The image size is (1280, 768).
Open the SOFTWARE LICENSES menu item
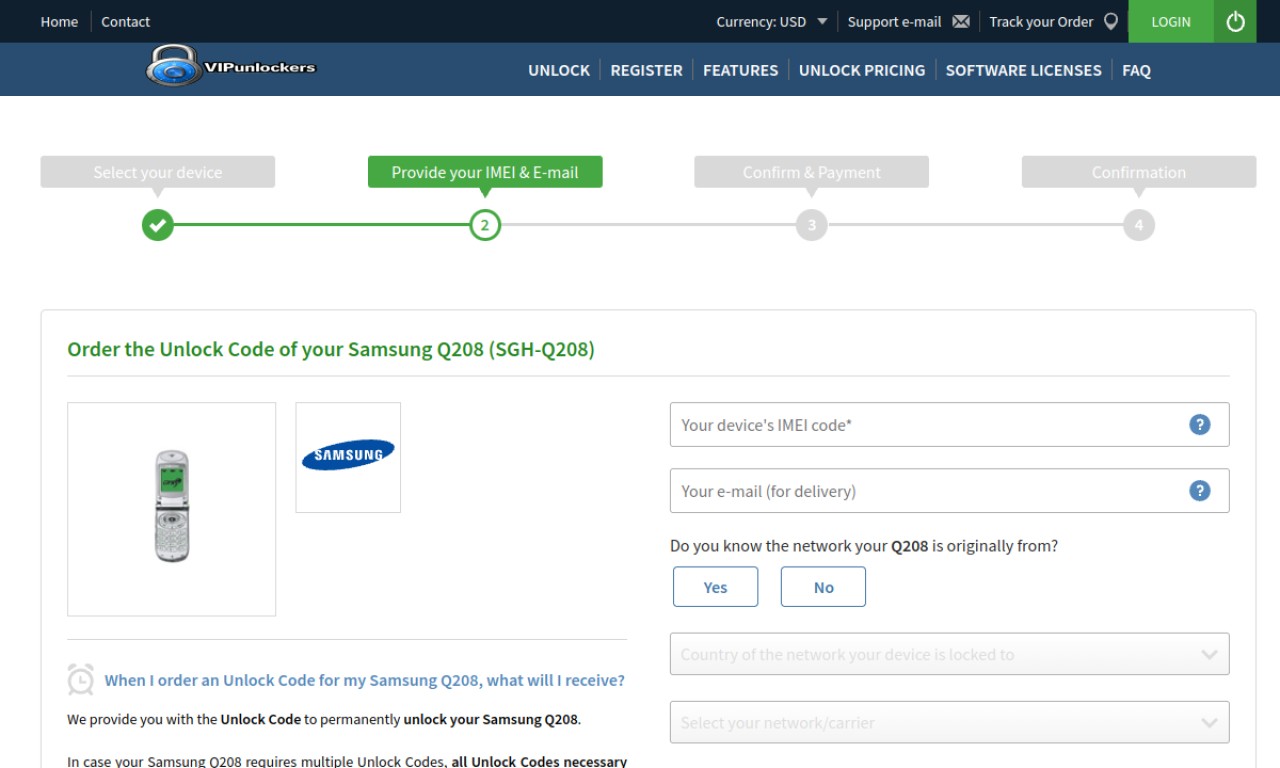(1023, 70)
